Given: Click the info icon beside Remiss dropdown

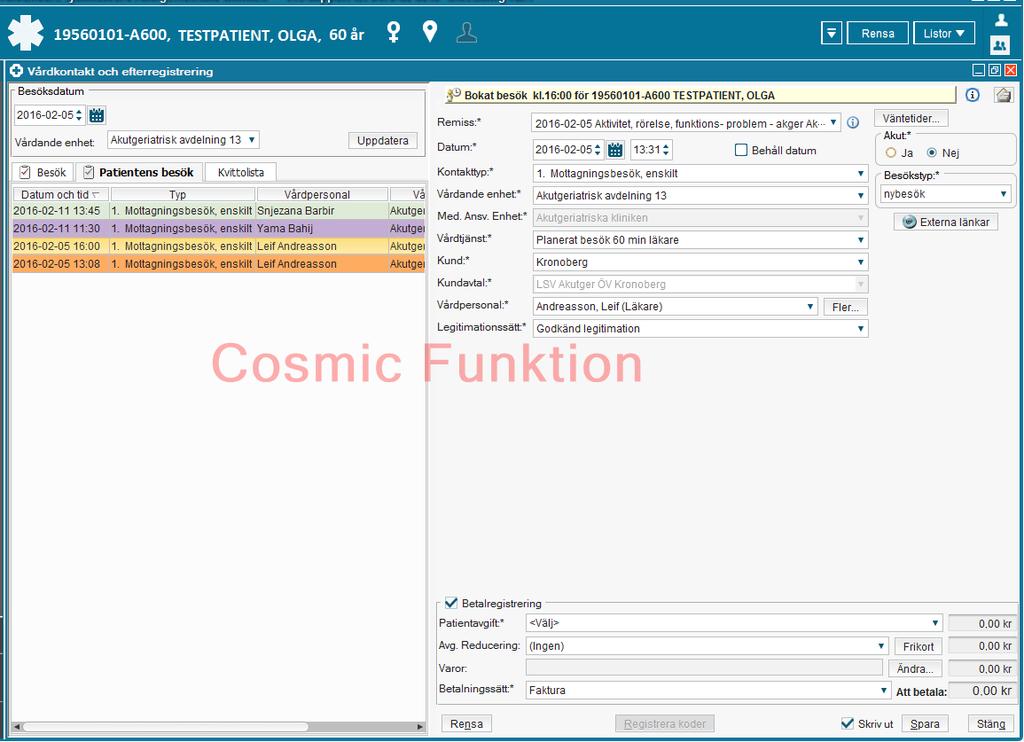Looking at the screenshot, I should [853, 123].
